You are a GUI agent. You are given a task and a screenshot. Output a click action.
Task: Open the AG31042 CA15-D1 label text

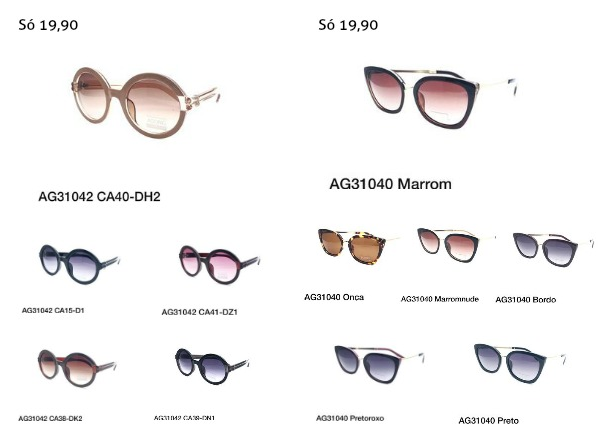(53, 310)
